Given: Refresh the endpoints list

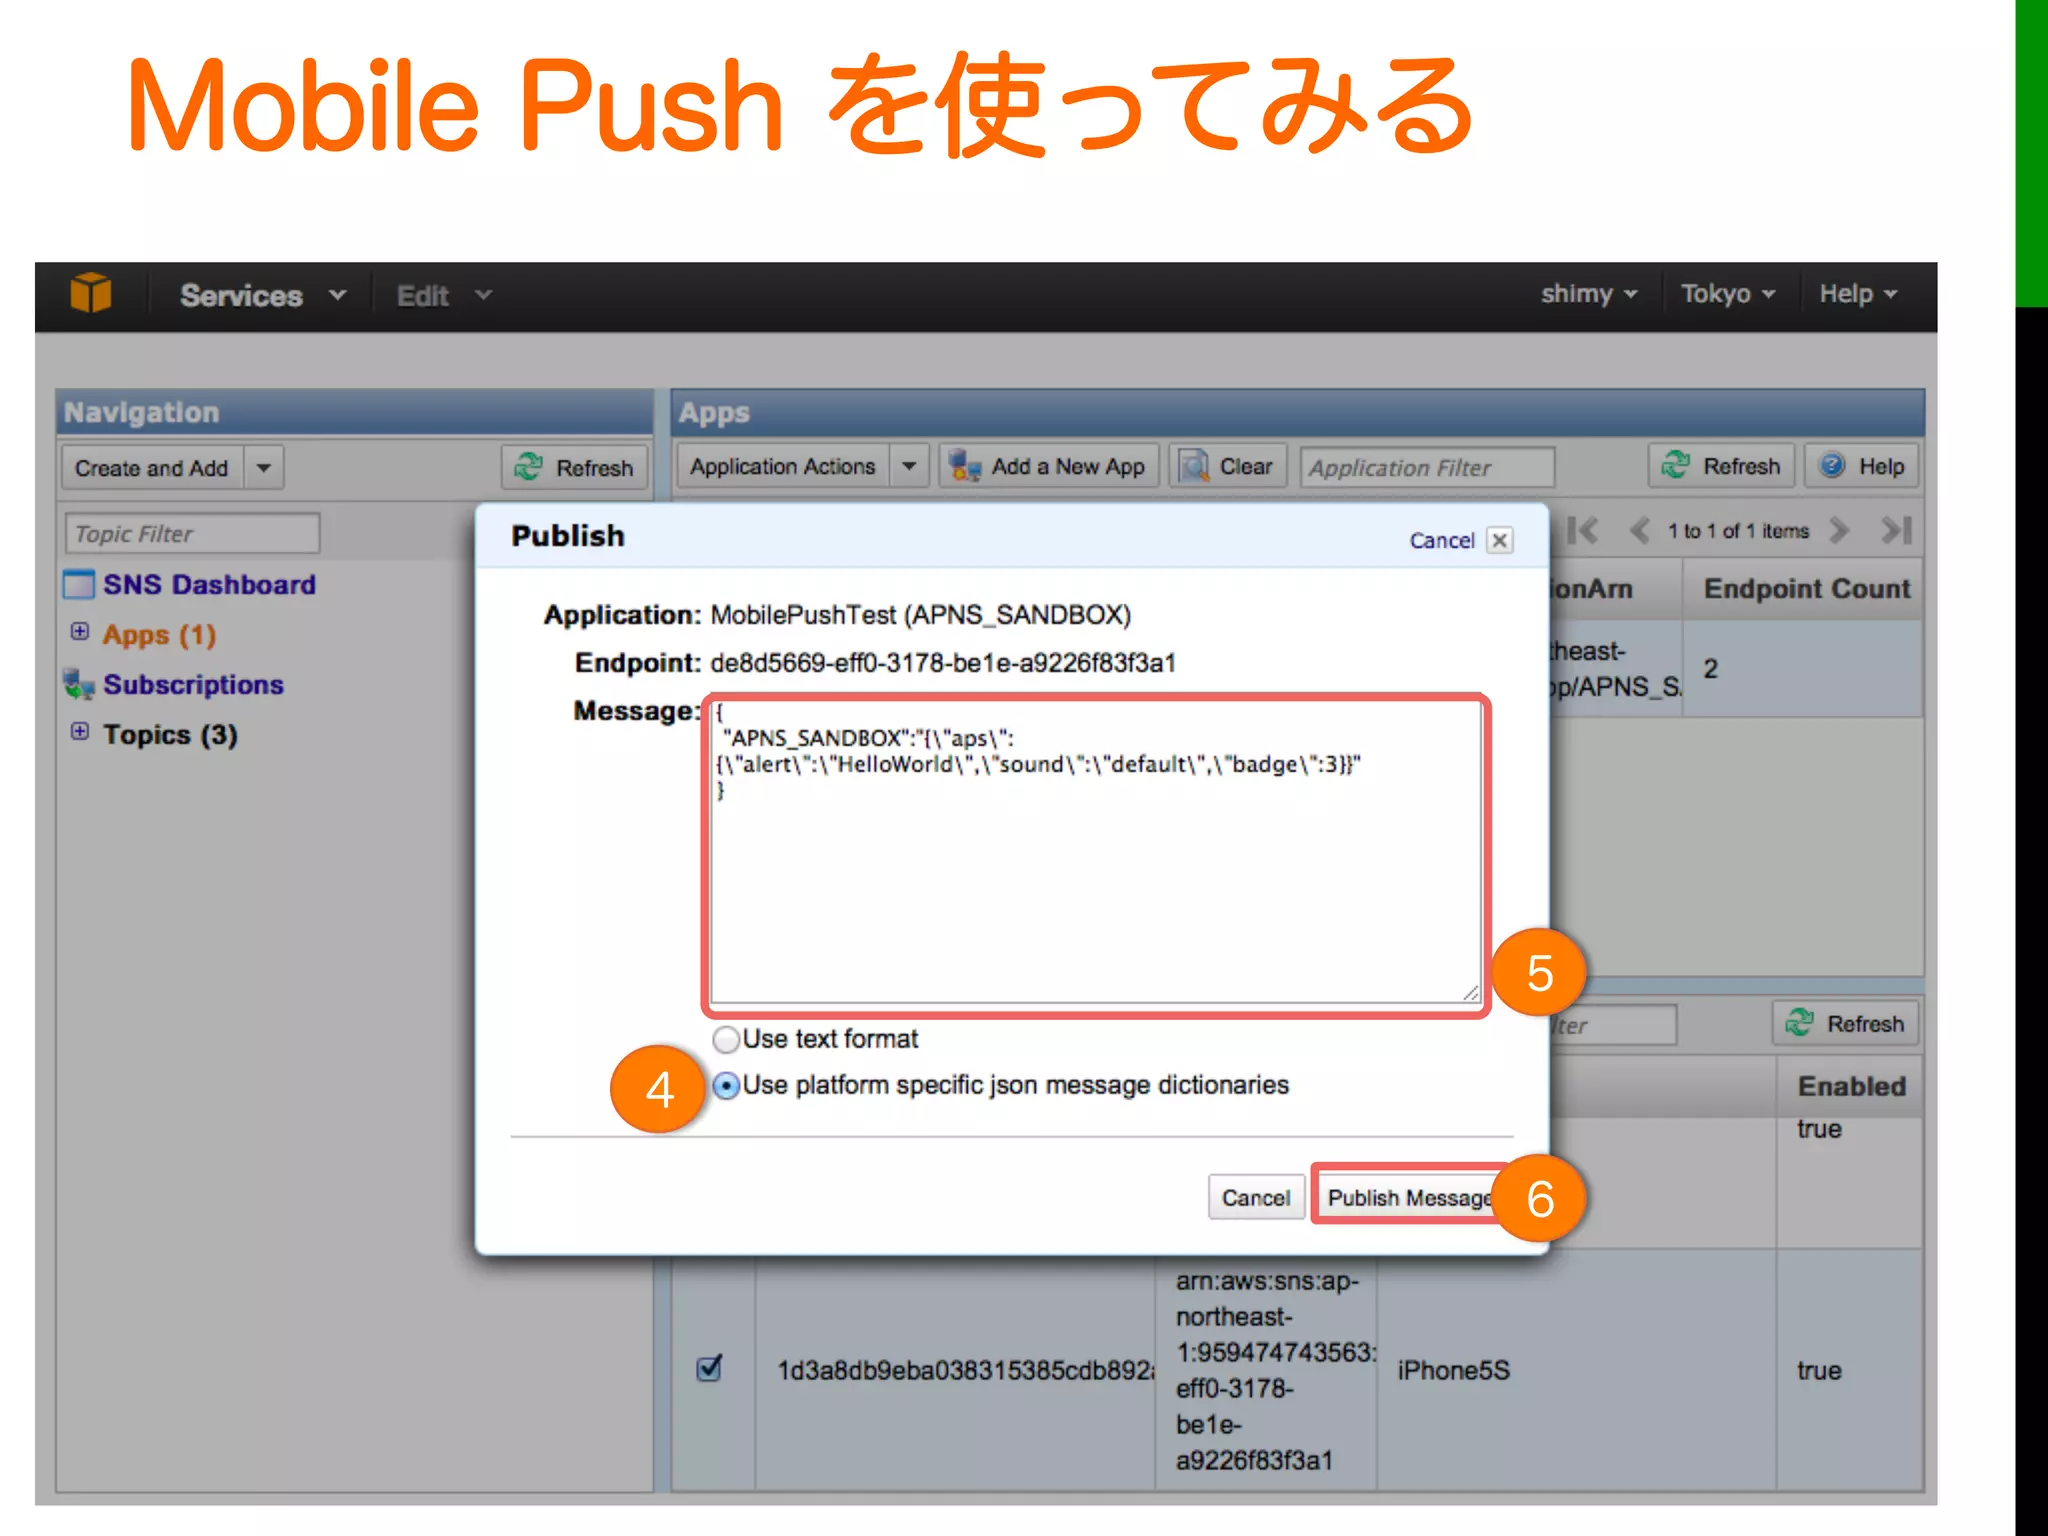Looking at the screenshot, I should pos(1845,1024).
